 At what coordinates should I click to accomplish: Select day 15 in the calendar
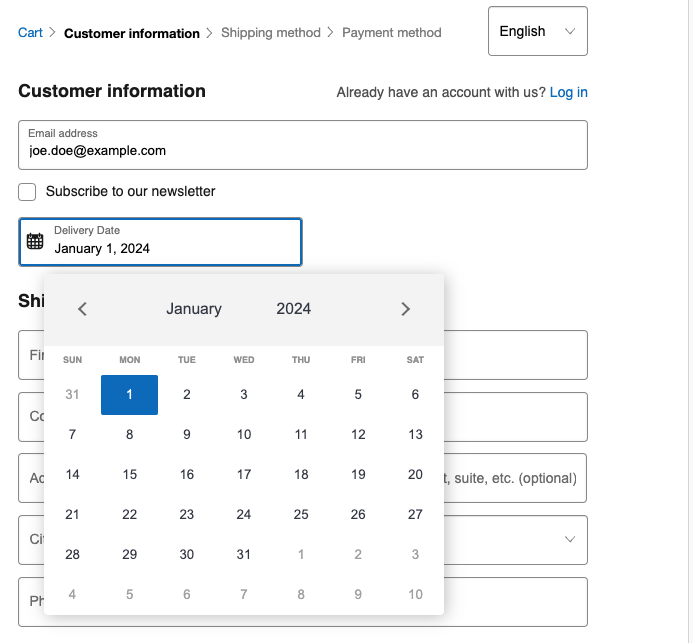[x=130, y=476]
